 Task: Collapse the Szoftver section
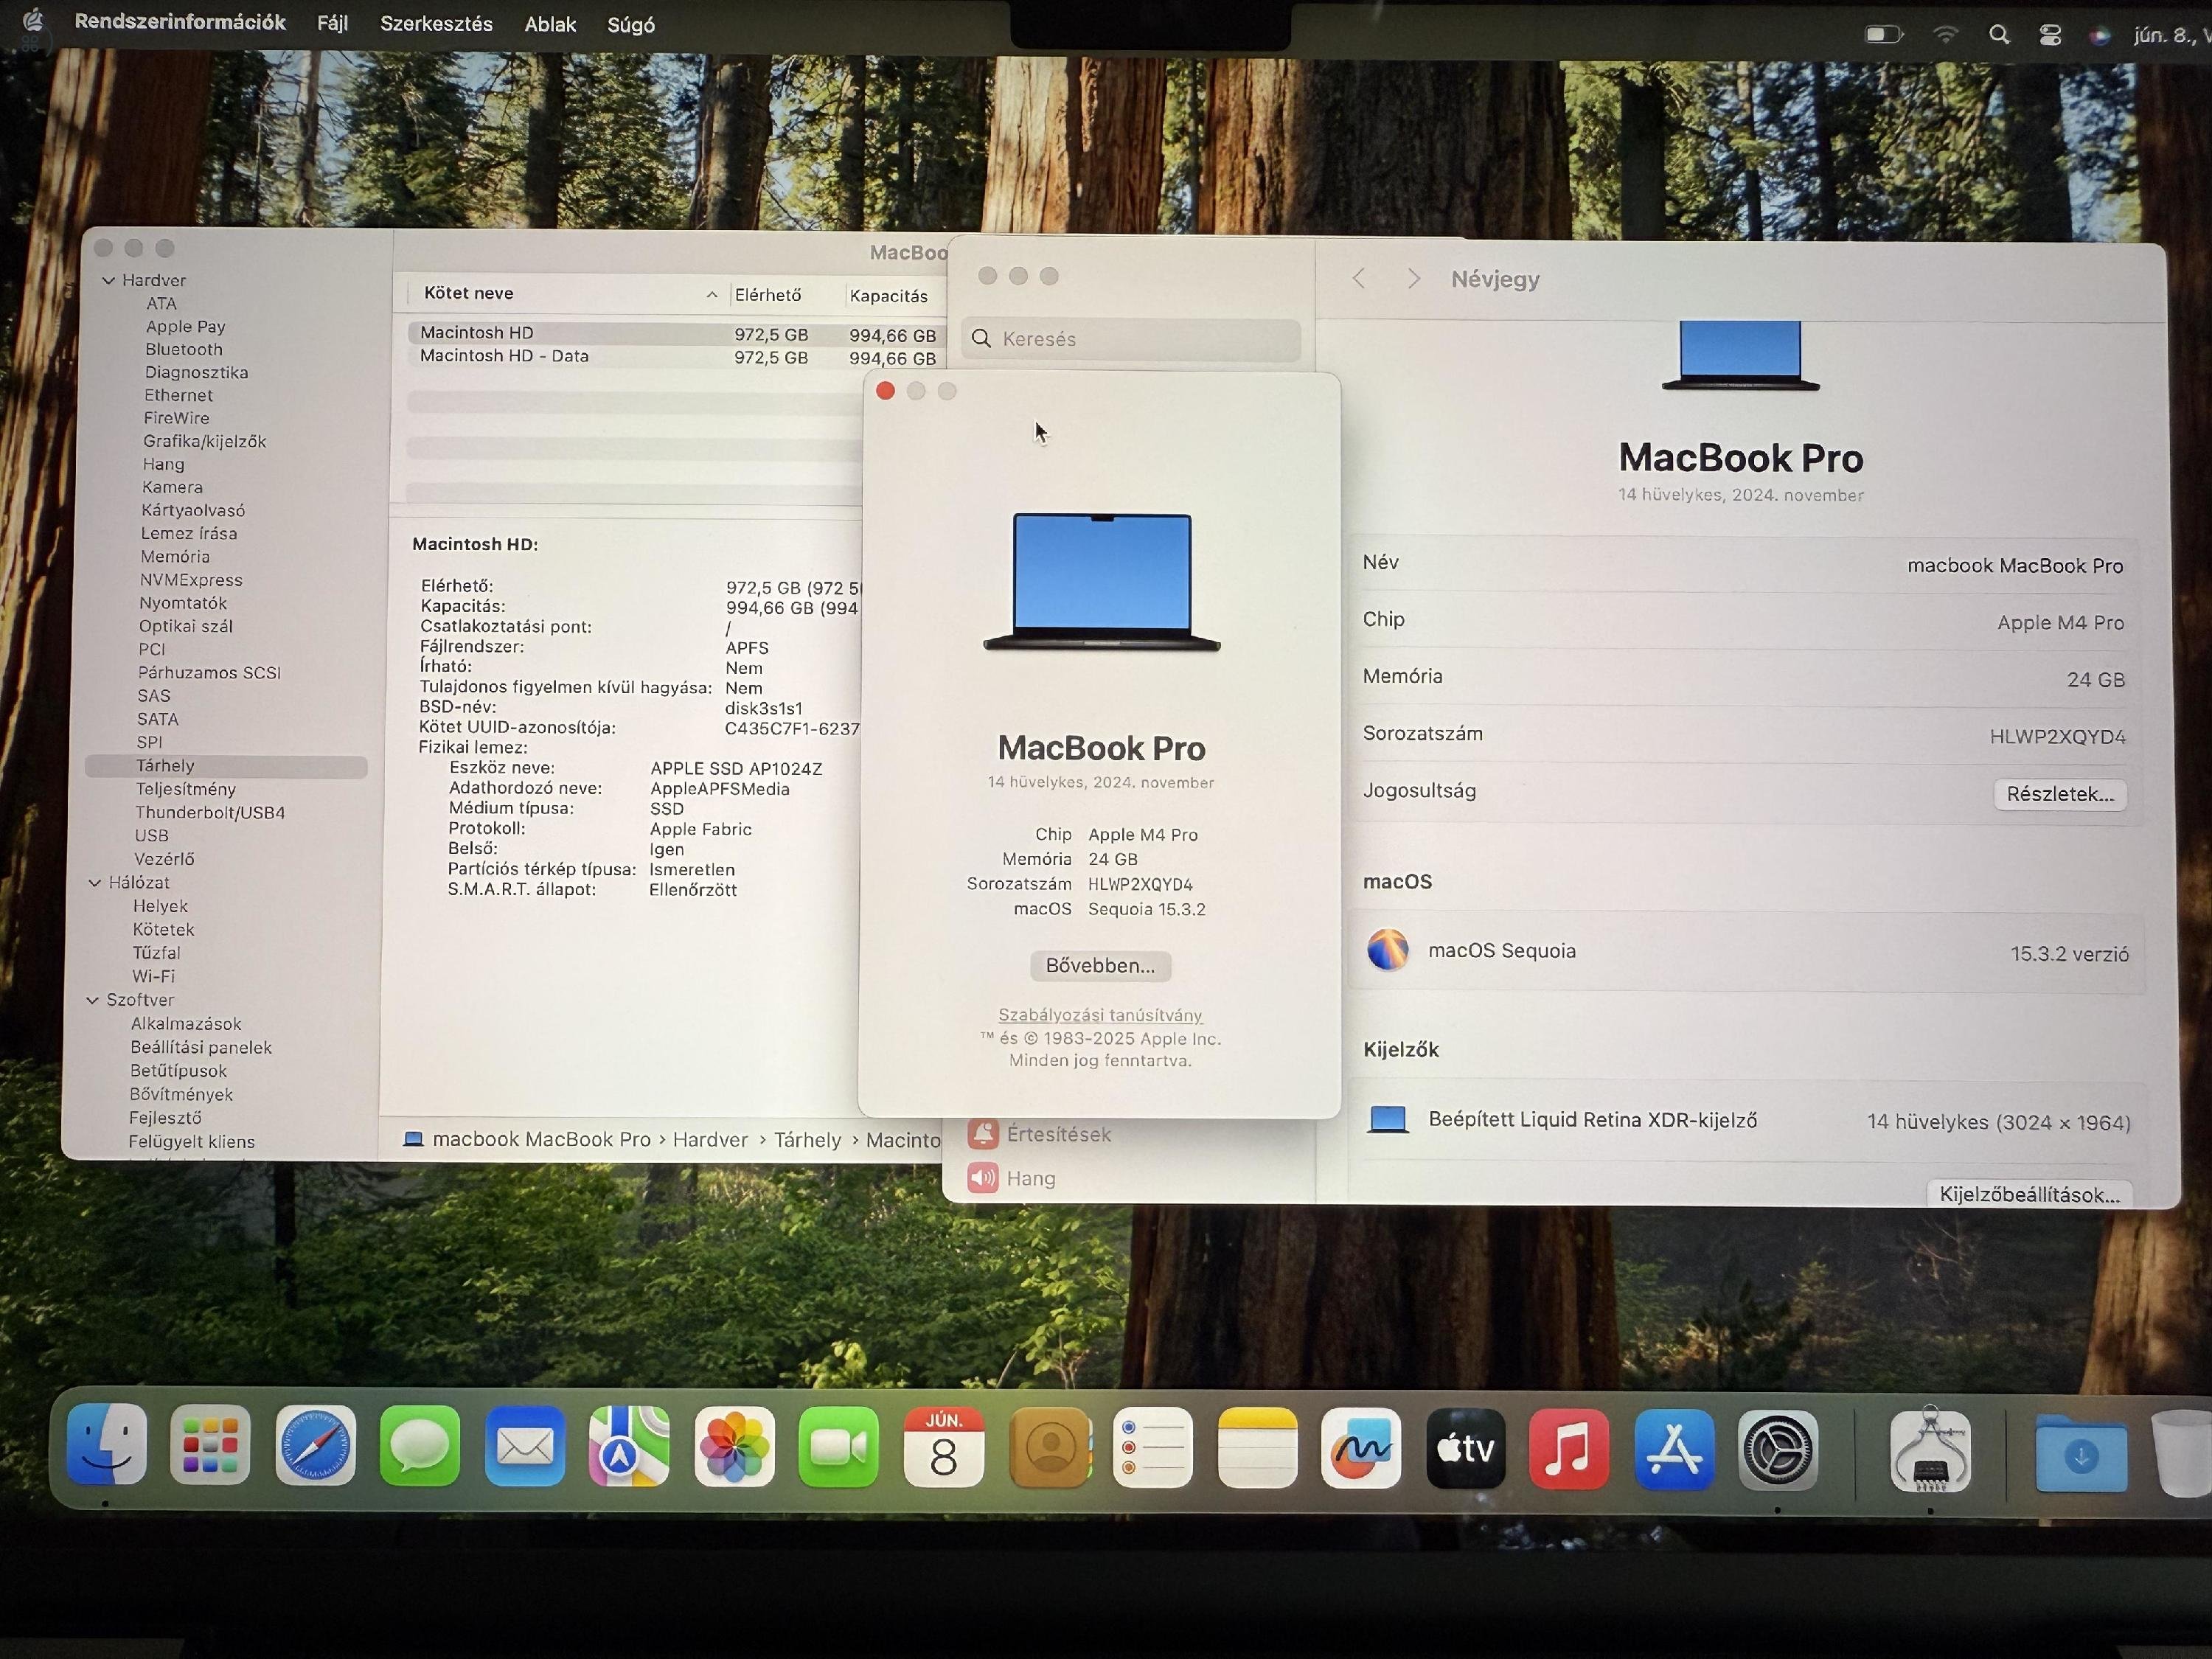93,999
